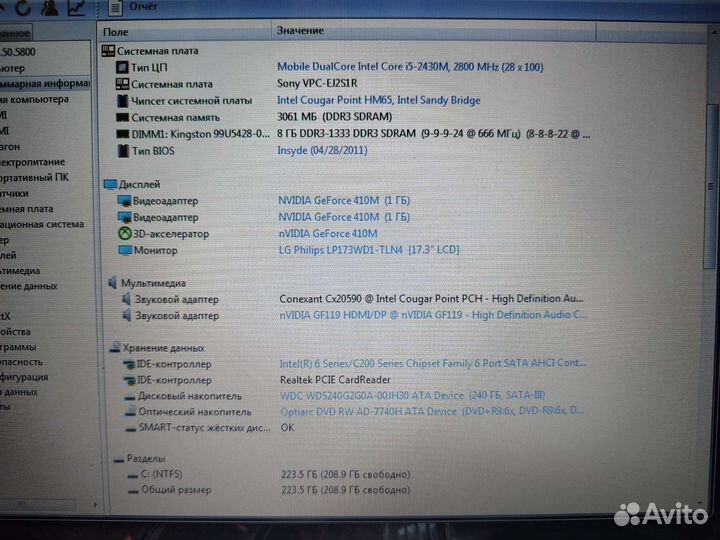Select База данных in the sidebar tree
The height and width of the screenshot is (540, 720).
coord(19,392)
